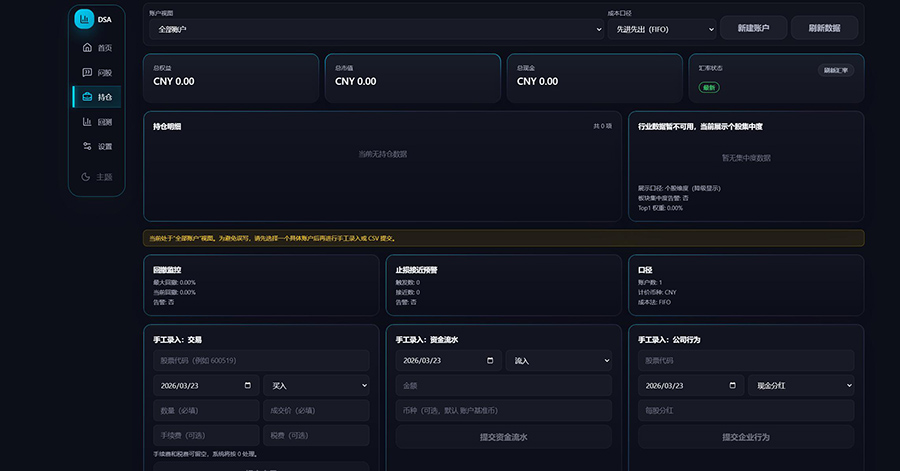
Task: Open the 先进先出 (FIFO) cost method dropdown
Action: [x=661, y=29]
